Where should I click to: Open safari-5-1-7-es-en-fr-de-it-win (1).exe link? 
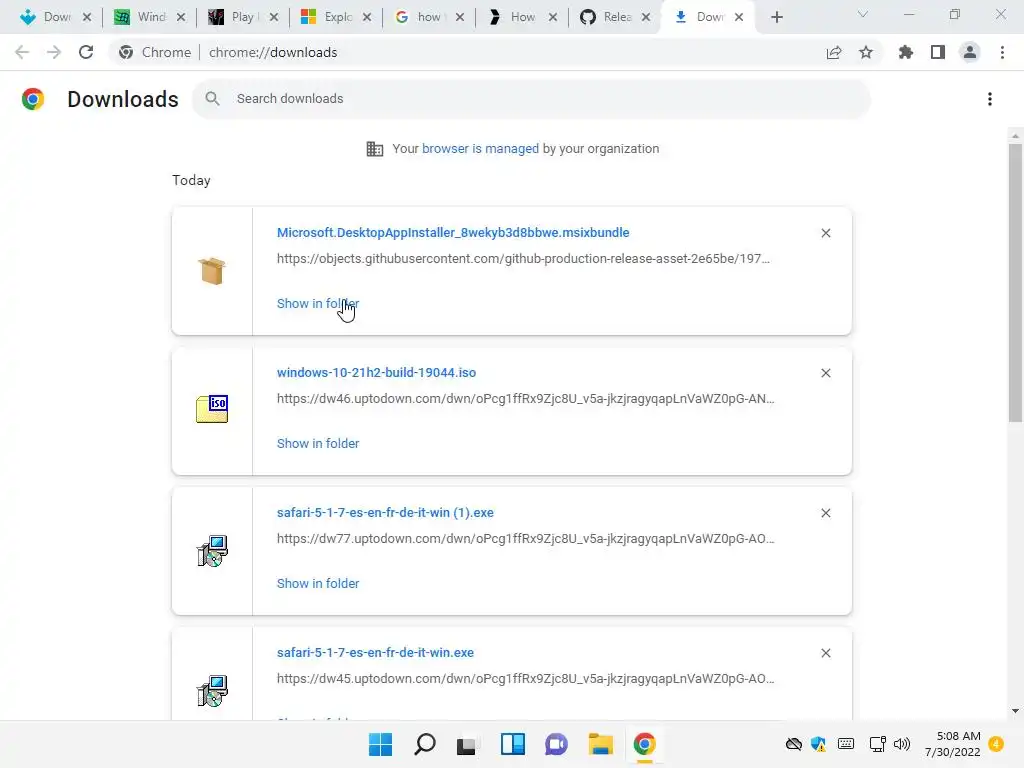[385, 513]
